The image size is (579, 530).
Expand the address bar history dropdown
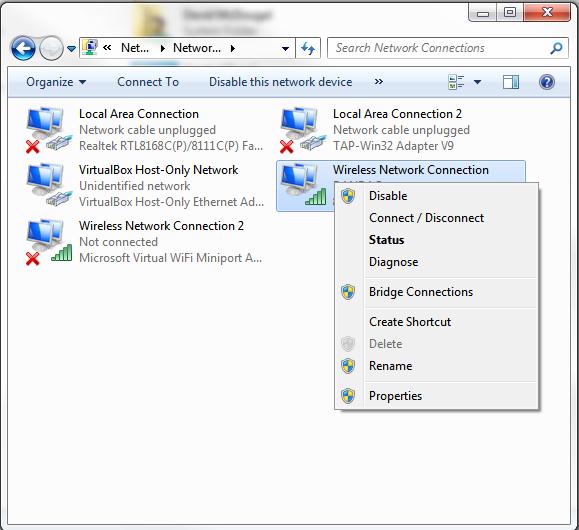pos(285,48)
